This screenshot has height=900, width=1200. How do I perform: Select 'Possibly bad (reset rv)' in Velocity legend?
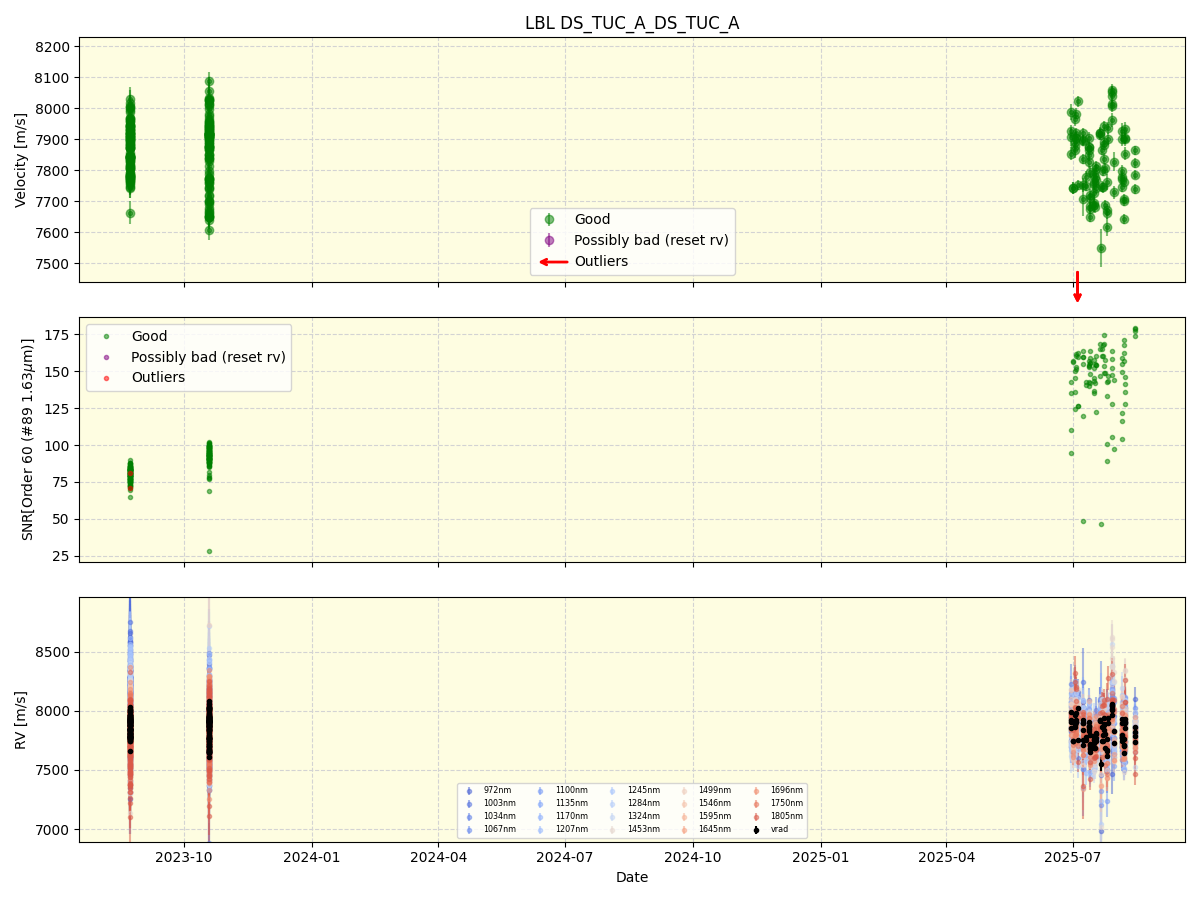(x=651, y=240)
